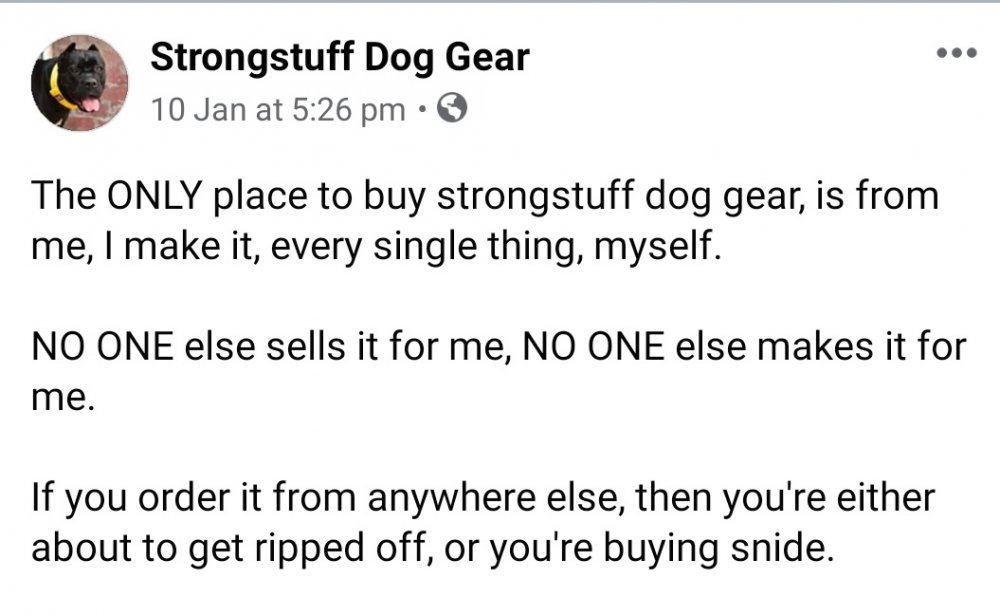The height and width of the screenshot is (616, 1000).
Task: Click the dot separator beside the timestamp
Action: tap(421, 110)
